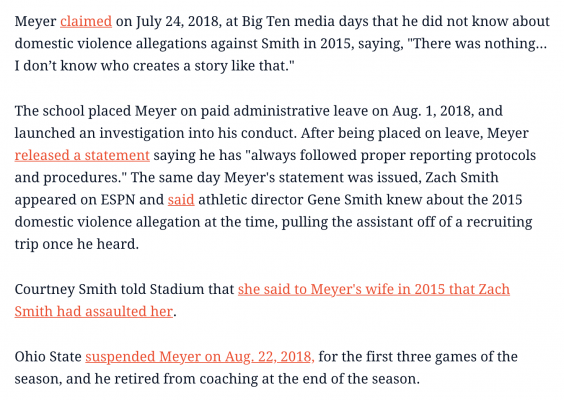Click the "Smith had assaulted her" link text
The image size is (564, 400).
(x=94, y=312)
